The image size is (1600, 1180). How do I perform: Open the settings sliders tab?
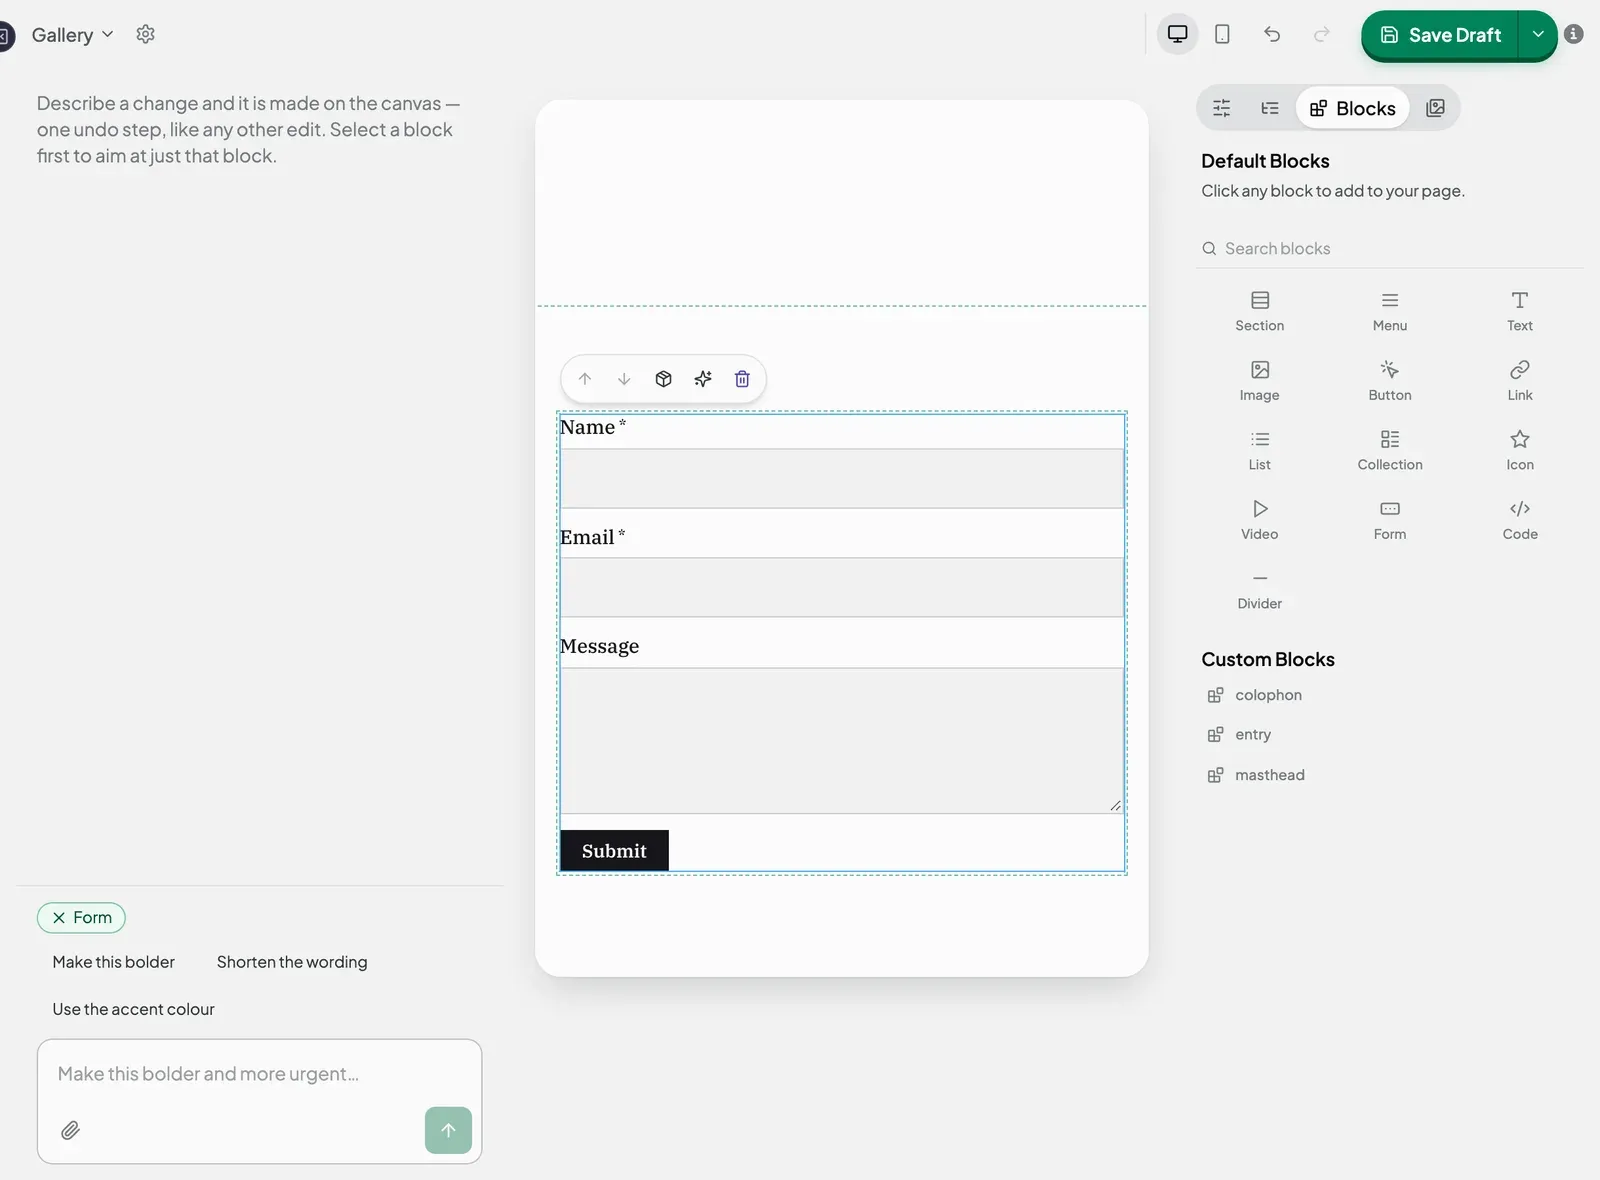coord(1222,108)
